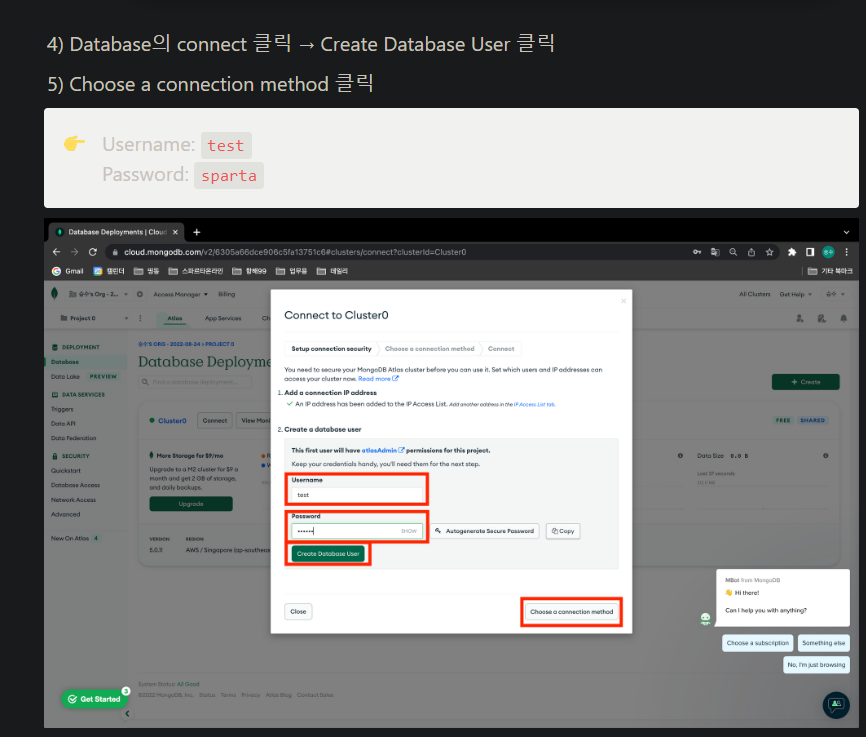Copy the password with Copy button

click(563, 531)
